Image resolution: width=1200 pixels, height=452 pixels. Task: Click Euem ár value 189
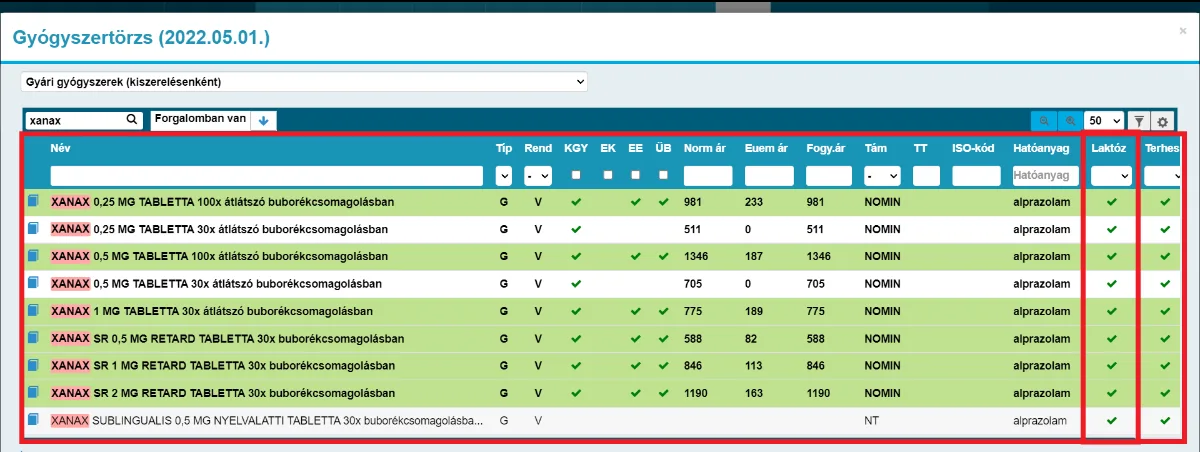pyautogui.click(x=755, y=311)
